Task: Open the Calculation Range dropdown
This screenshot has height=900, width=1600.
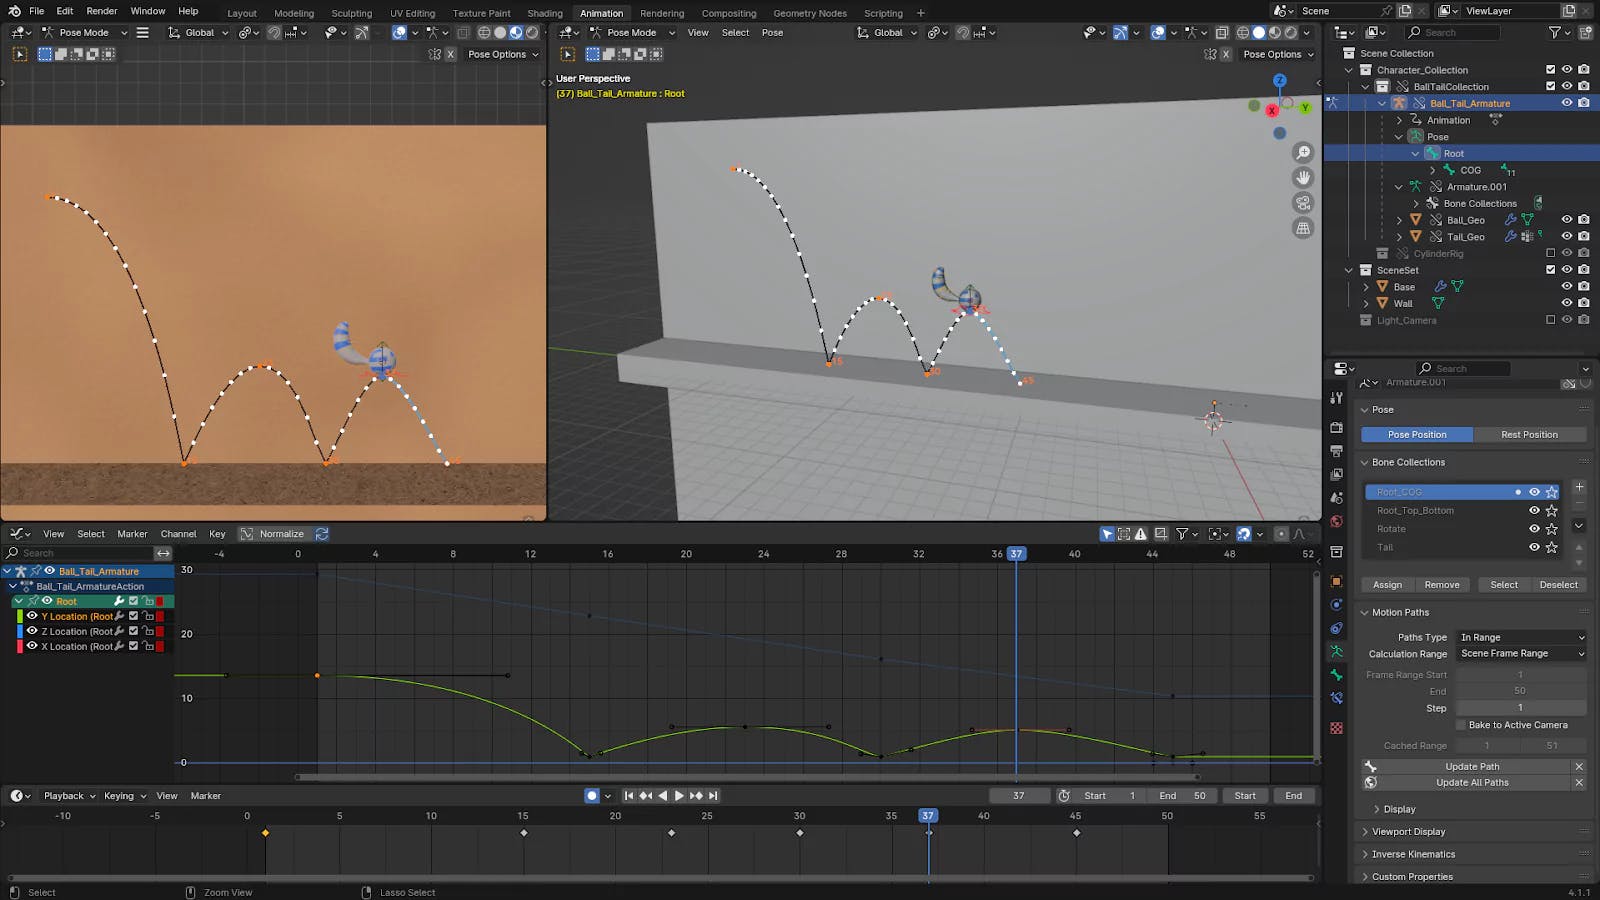Action: pyautogui.click(x=1521, y=653)
